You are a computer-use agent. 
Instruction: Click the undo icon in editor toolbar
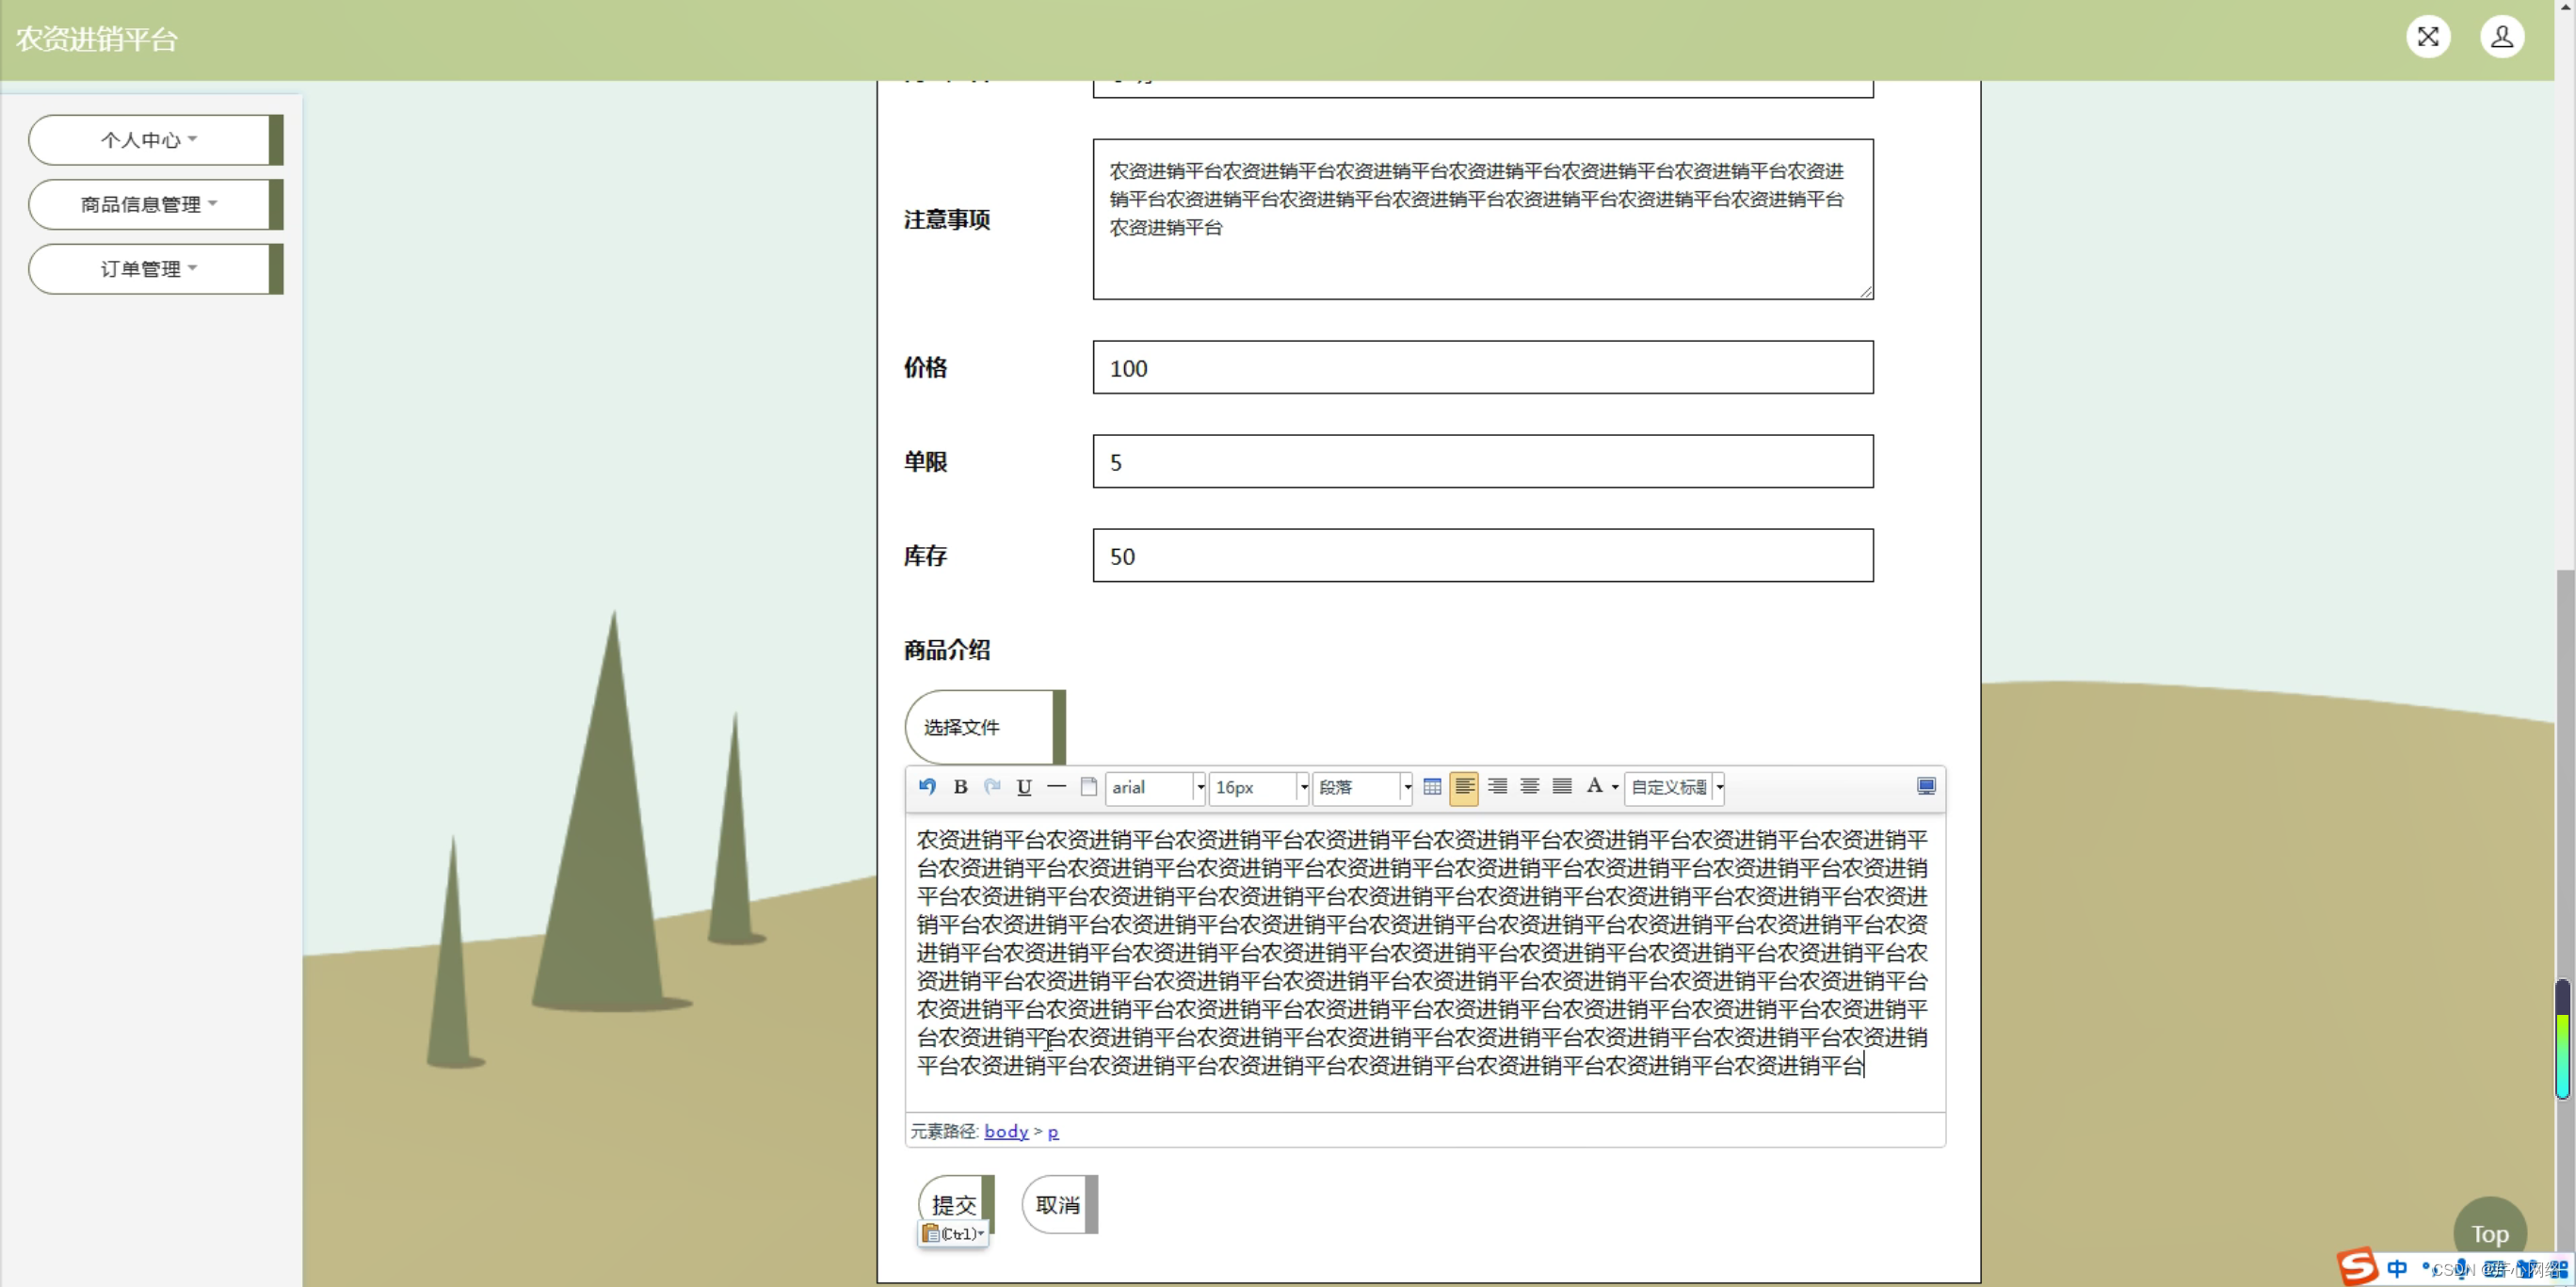pyautogui.click(x=927, y=787)
